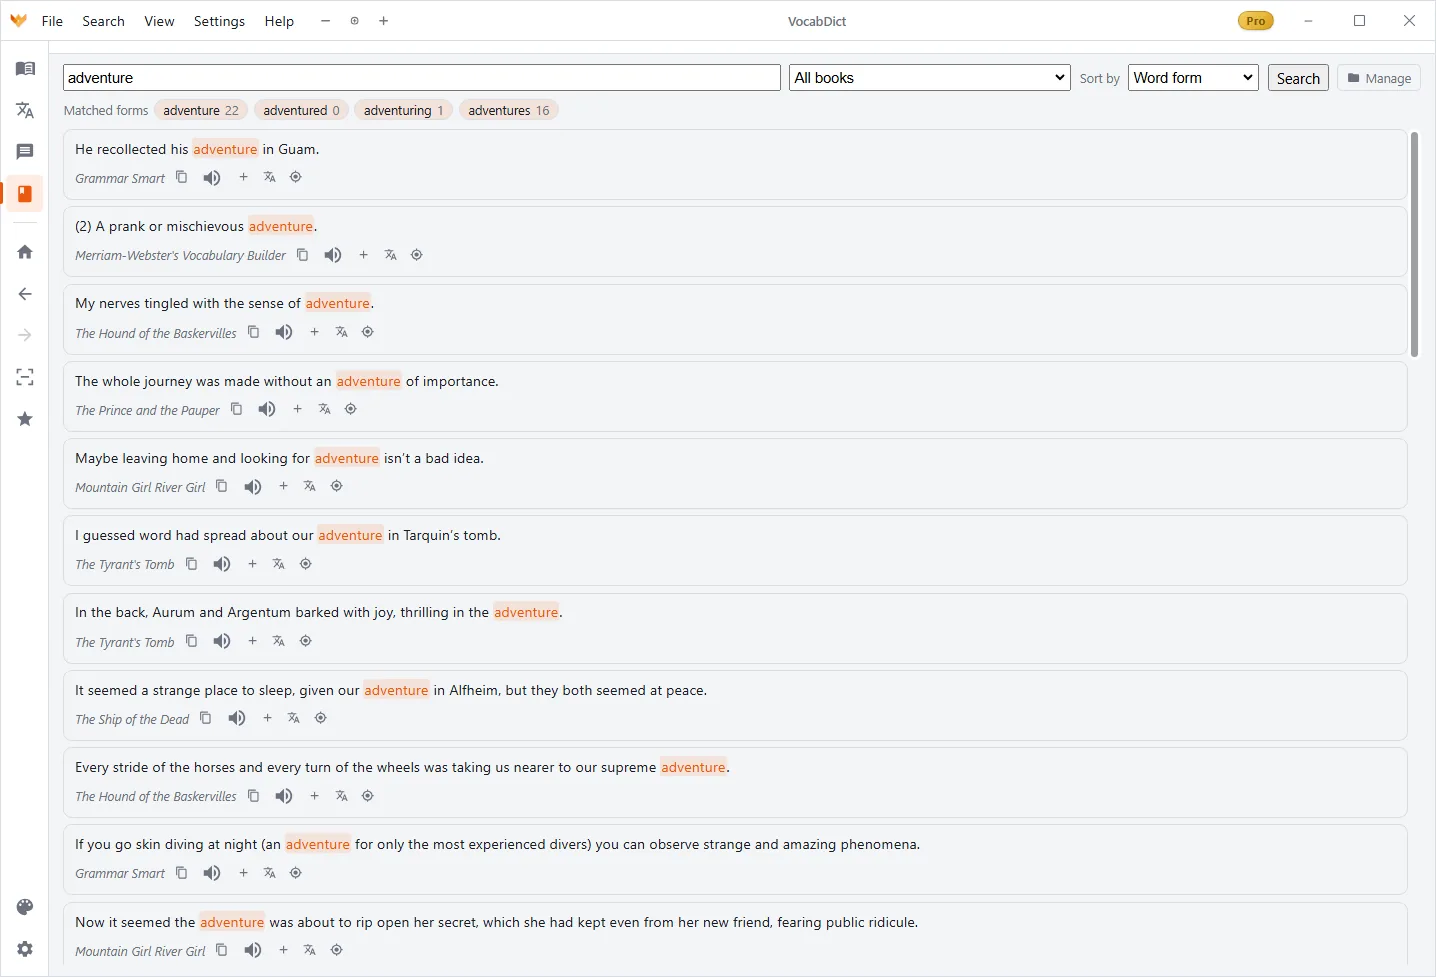Play audio for 'Now it seemed the adventure' sentence
This screenshot has height=977, width=1436.
coord(253,950)
